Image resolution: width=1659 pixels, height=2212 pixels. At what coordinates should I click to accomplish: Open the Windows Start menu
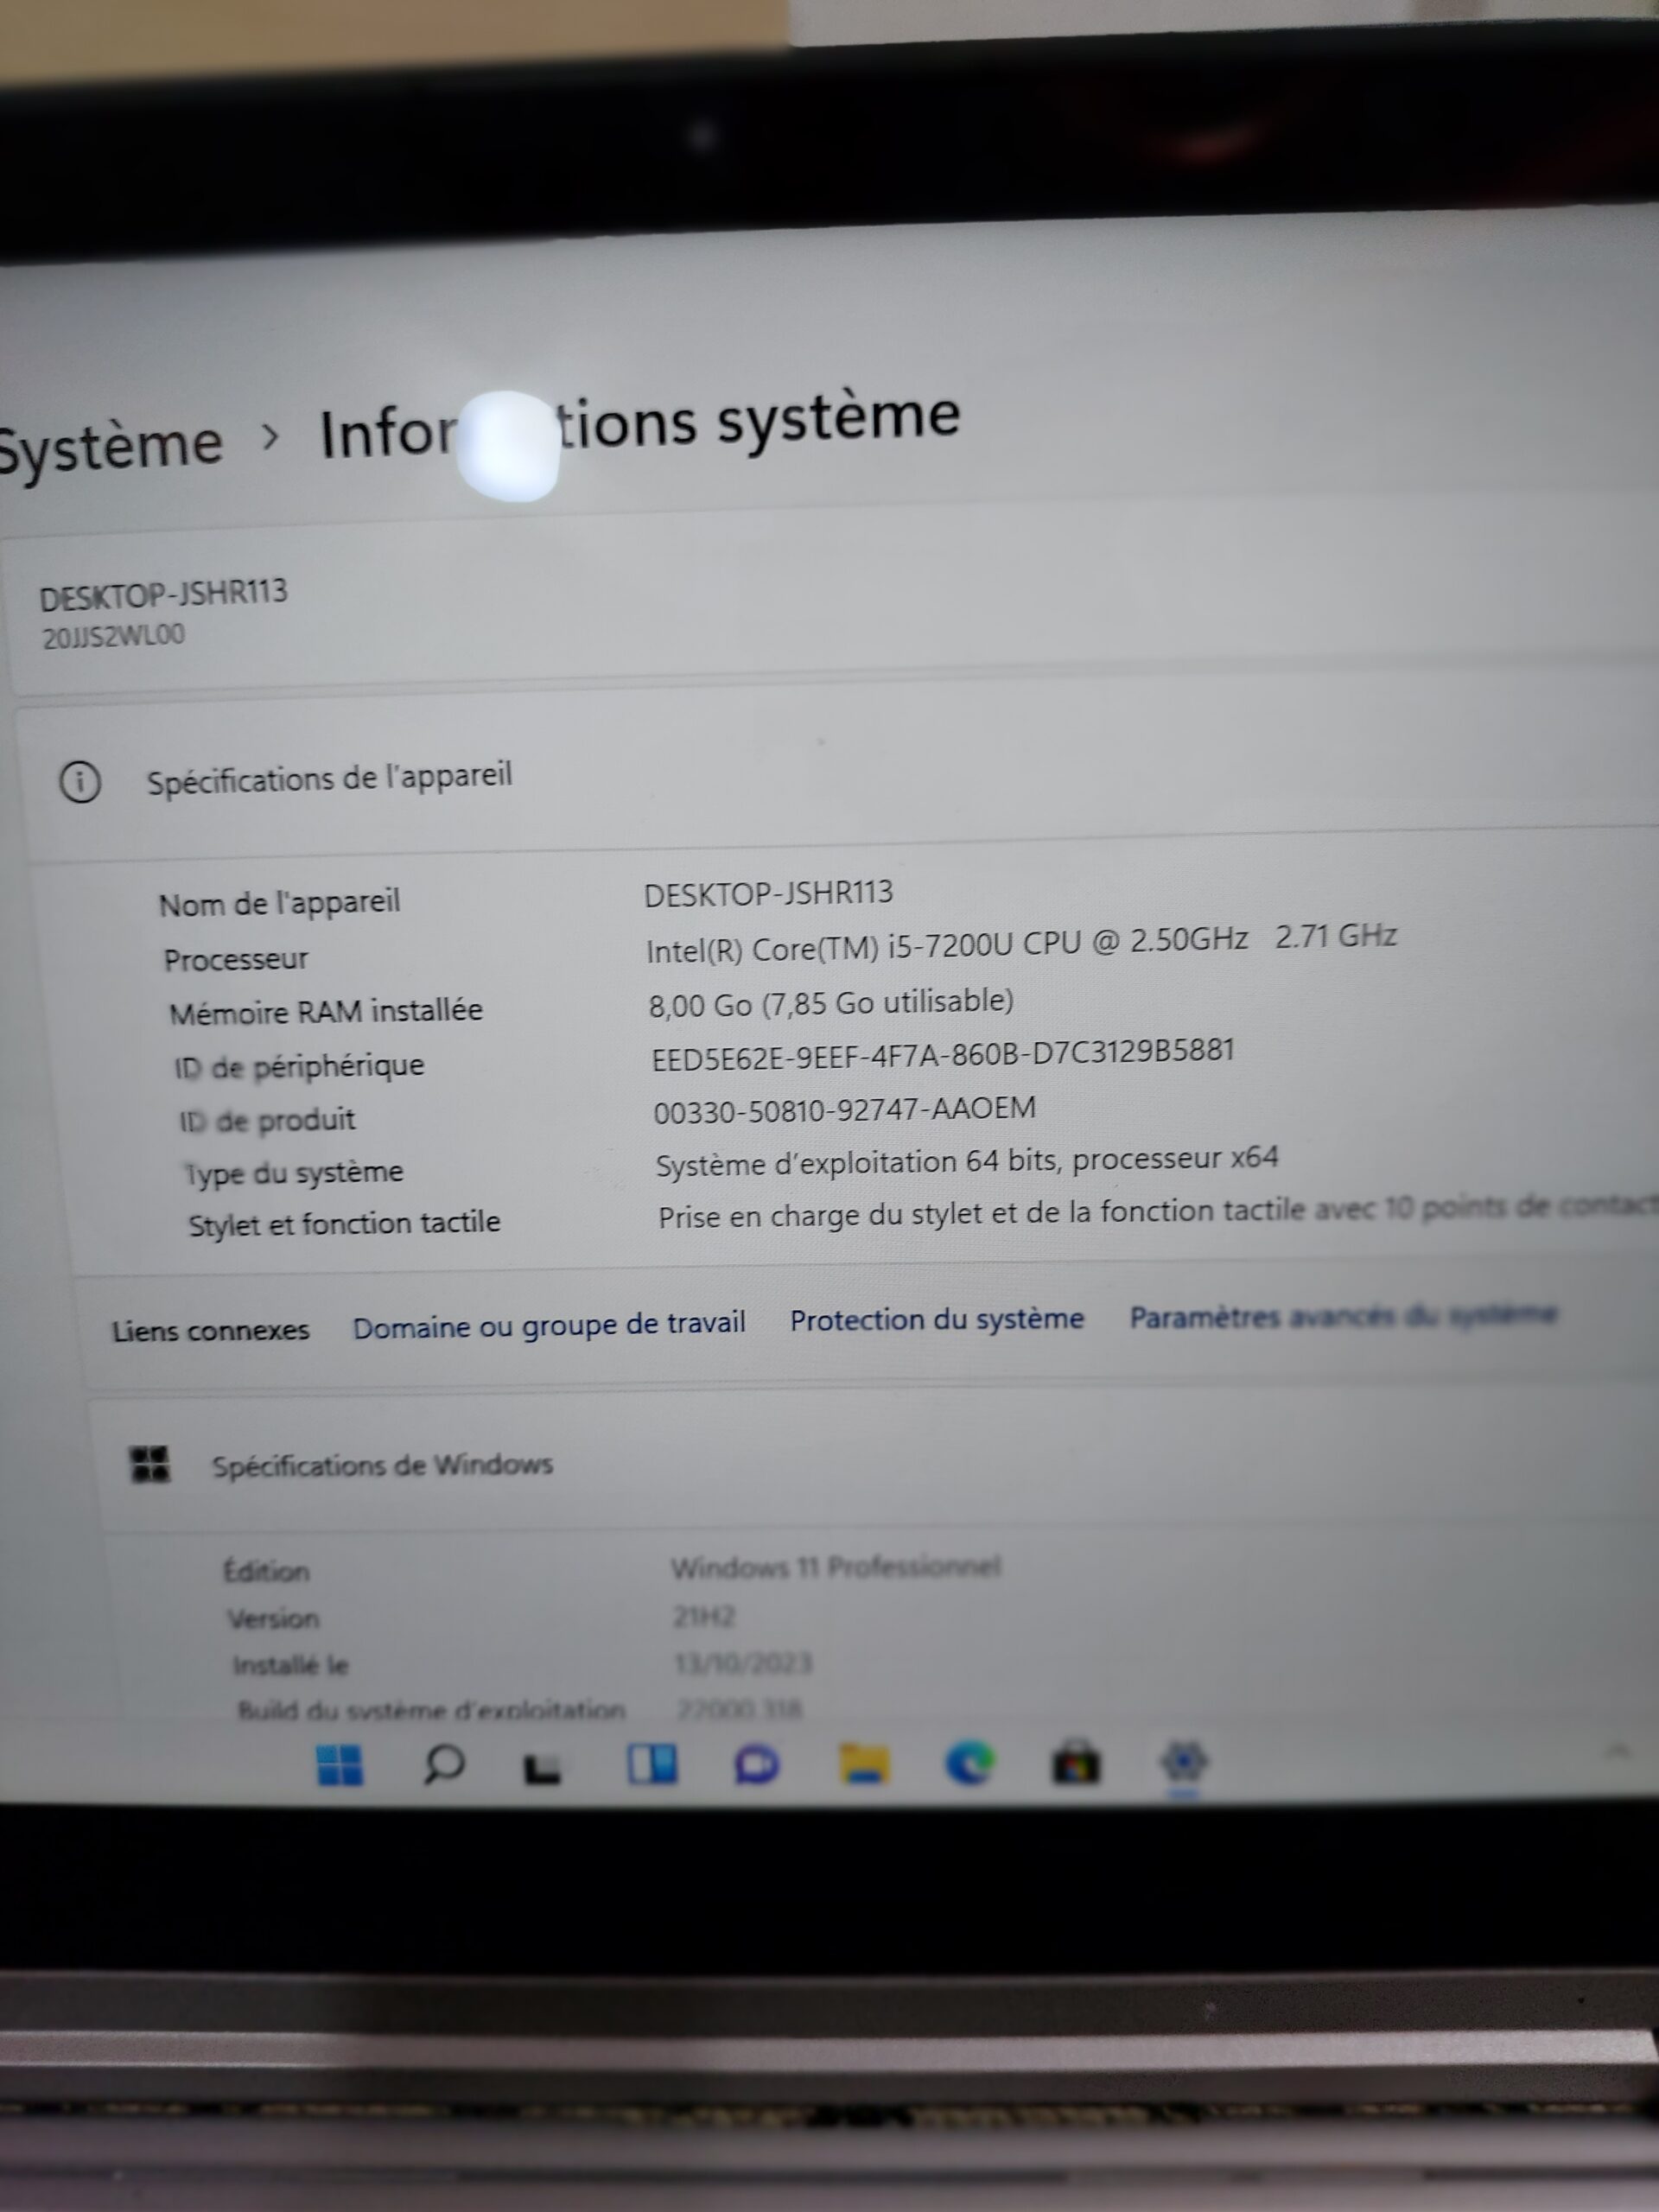pos(339,1766)
